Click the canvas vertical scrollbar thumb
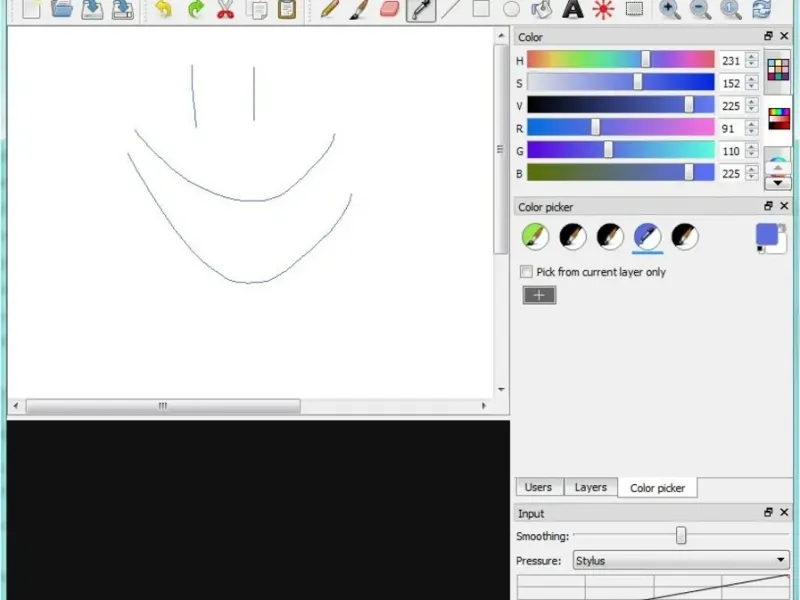The width and height of the screenshot is (800, 600). click(x=501, y=149)
